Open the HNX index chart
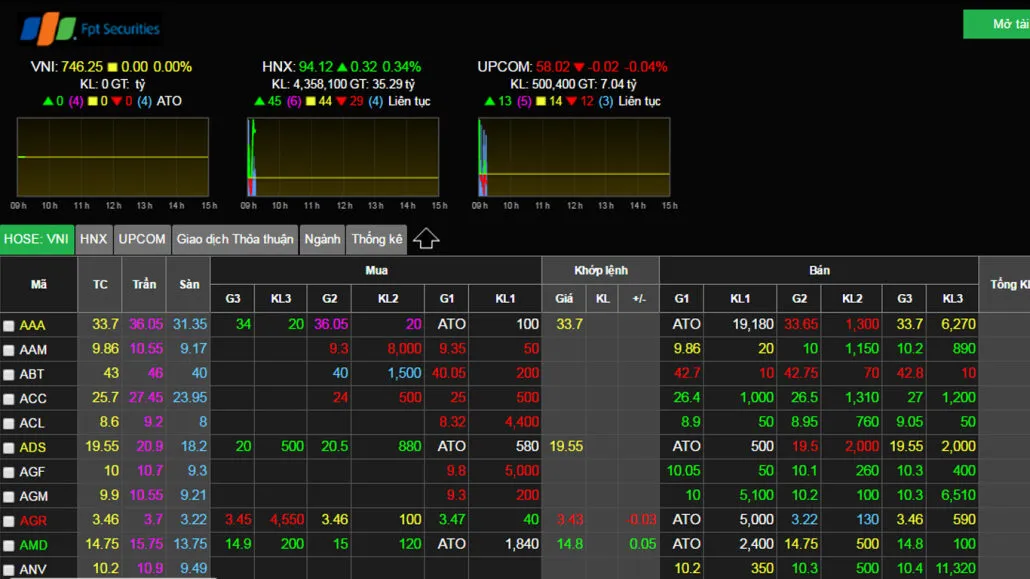The width and height of the screenshot is (1030, 579). 343,157
